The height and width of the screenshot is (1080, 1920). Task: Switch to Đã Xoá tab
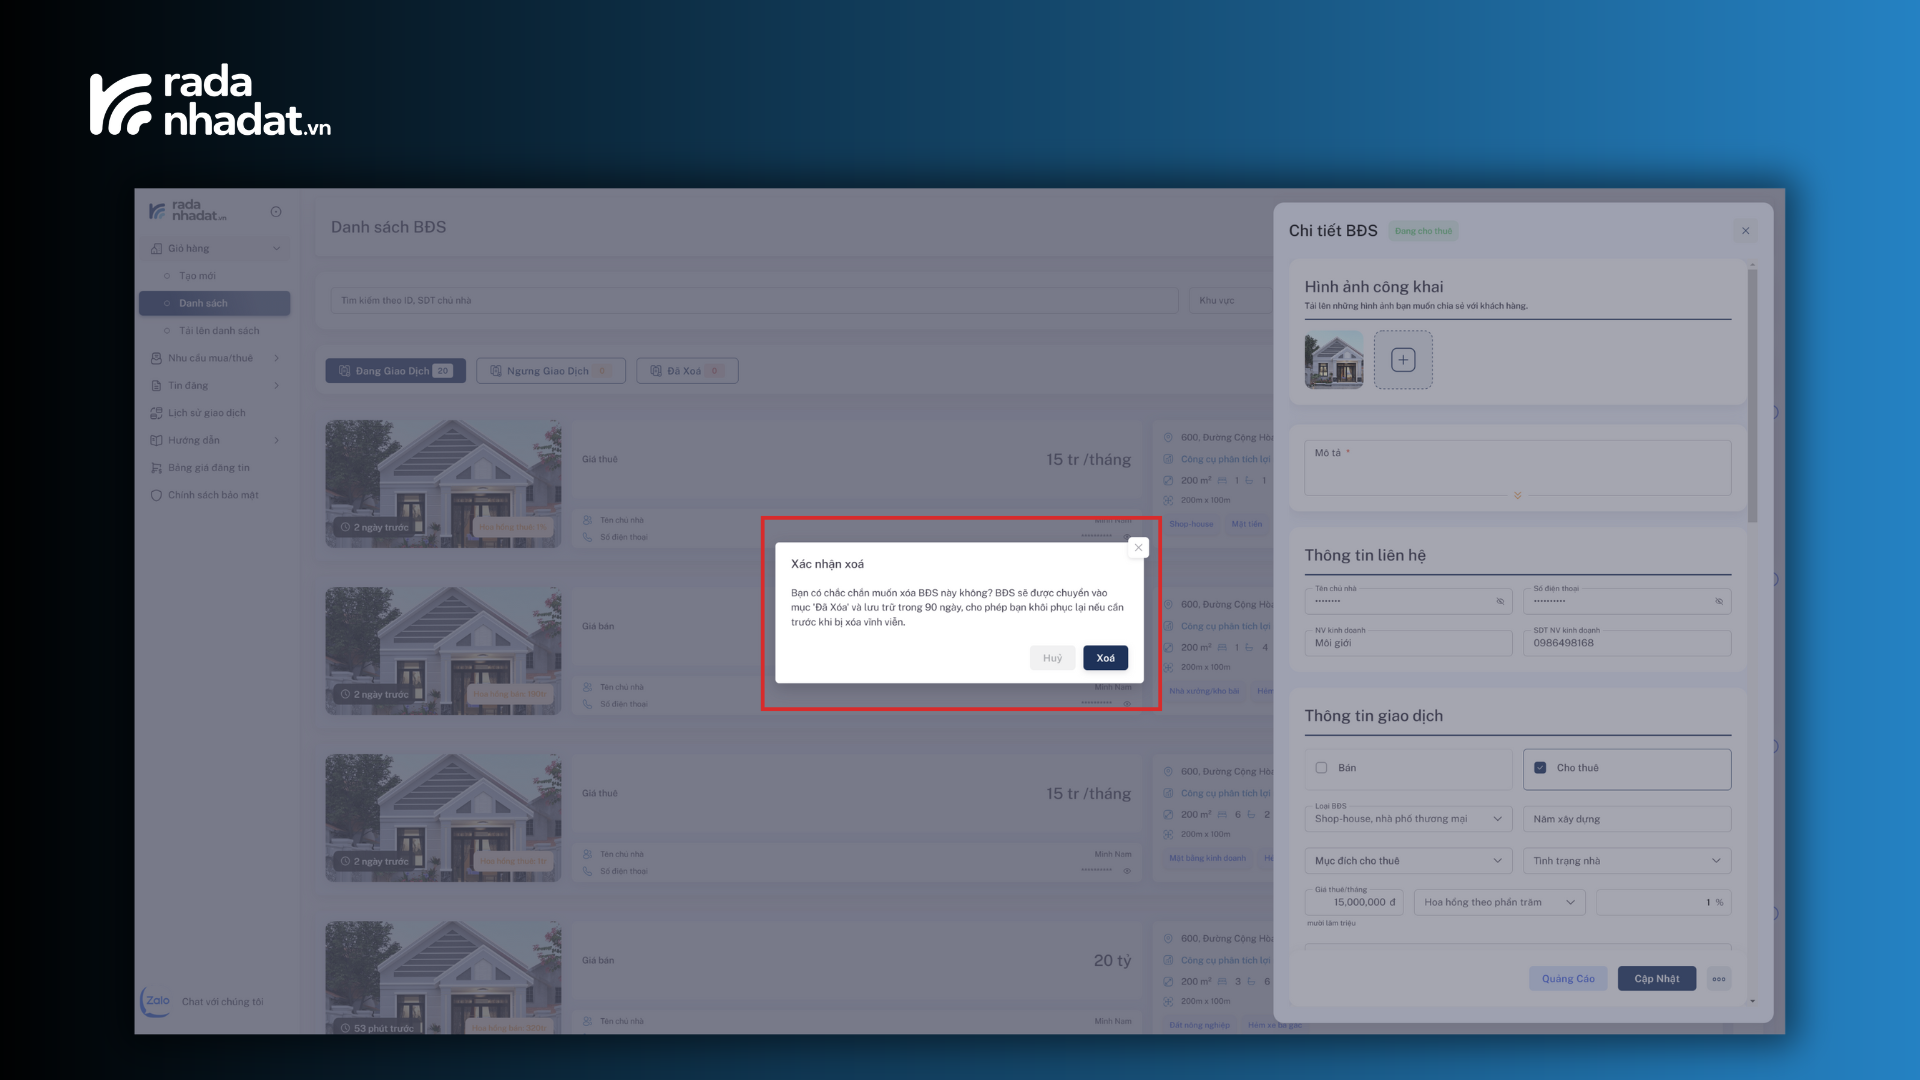(x=687, y=371)
